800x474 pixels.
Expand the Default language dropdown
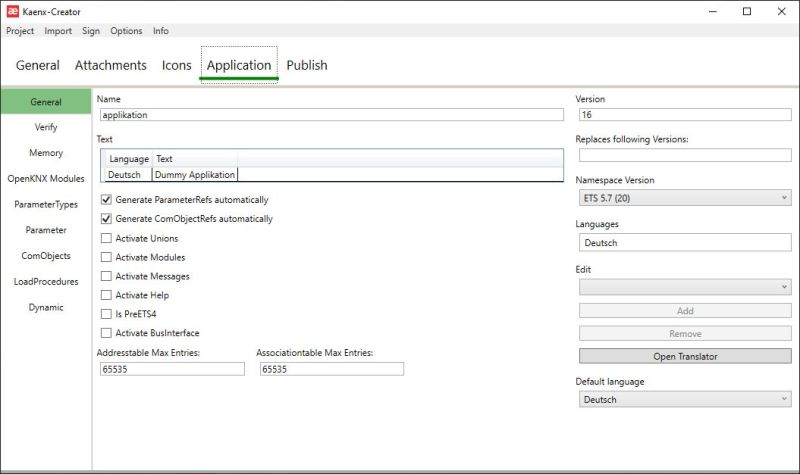click(685, 399)
